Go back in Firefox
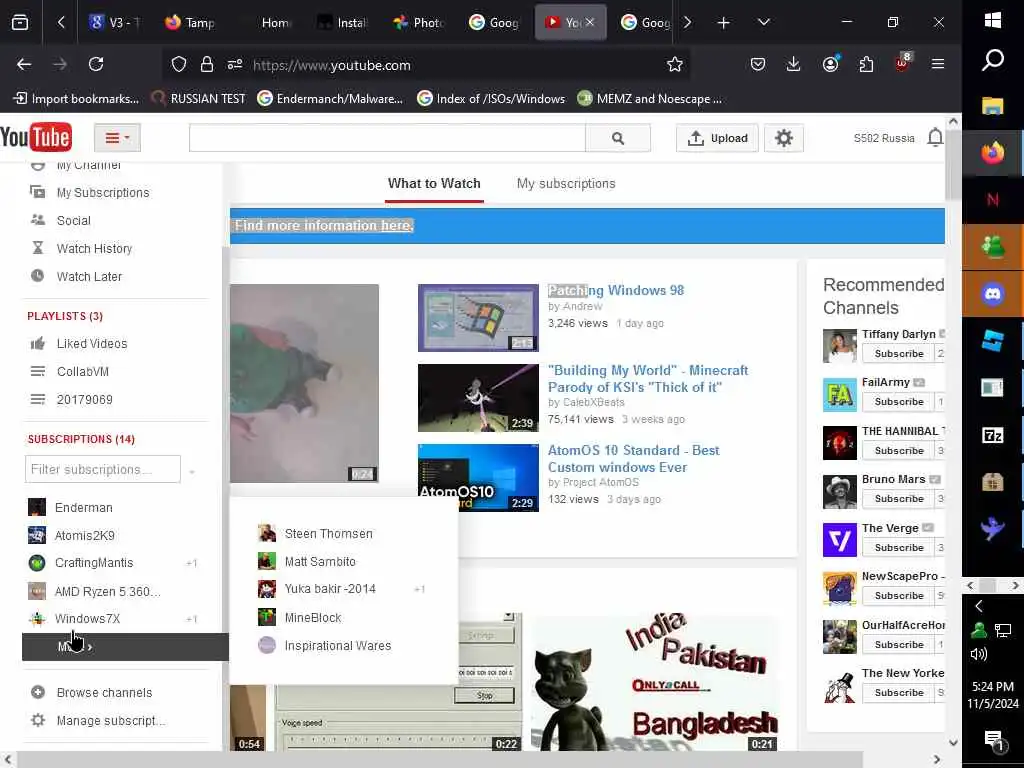Image resolution: width=1024 pixels, height=768 pixels. click(x=24, y=64)
